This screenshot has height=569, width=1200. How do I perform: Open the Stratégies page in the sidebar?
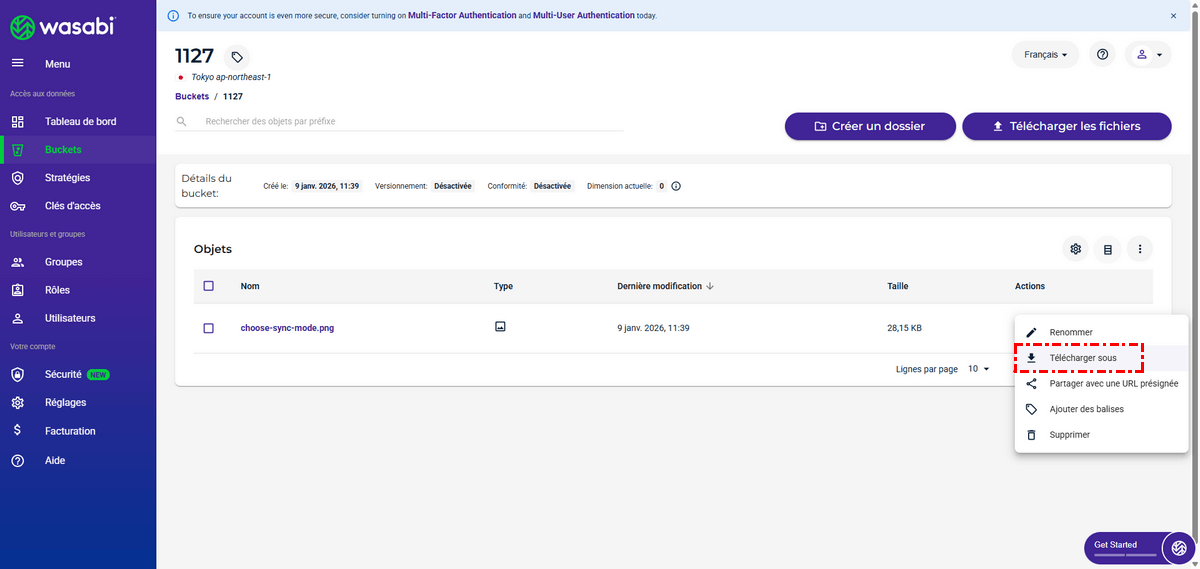(67, 178)
